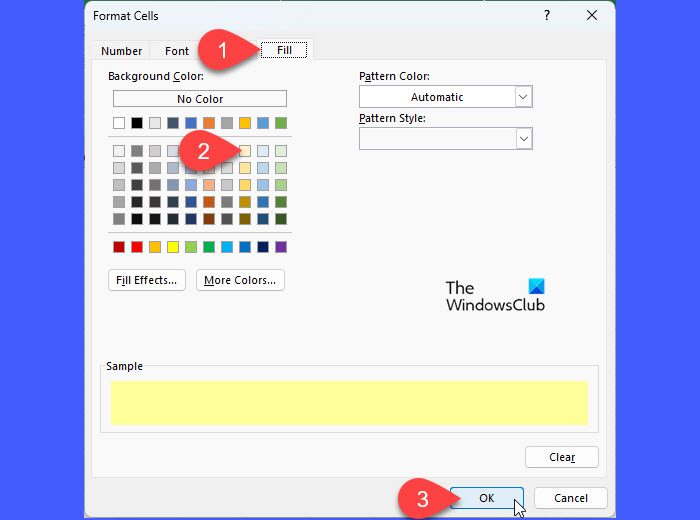Select darkest gold shade in theme grid
This screenshot has width=700, height=520.
245,219
